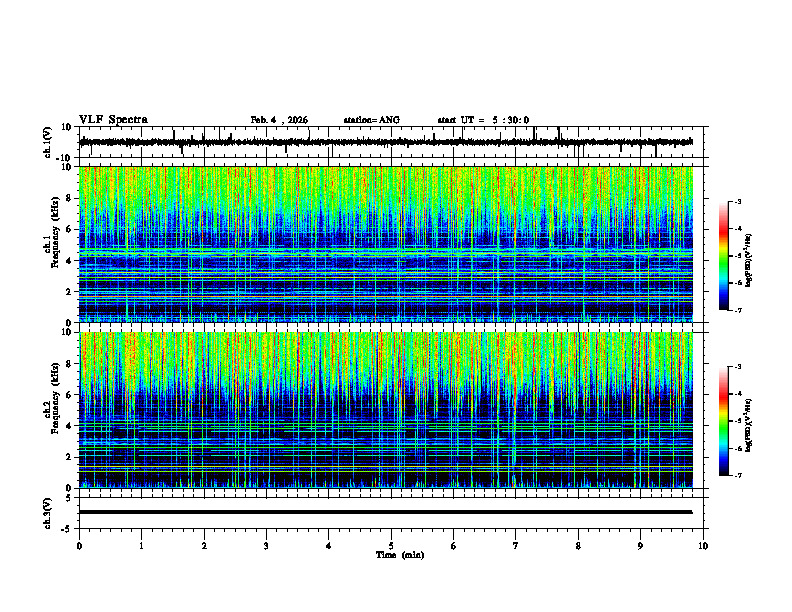This screenshot has width=792, height=612.
Task: Click time axis tick label "6"
Action: click(454, 546)
